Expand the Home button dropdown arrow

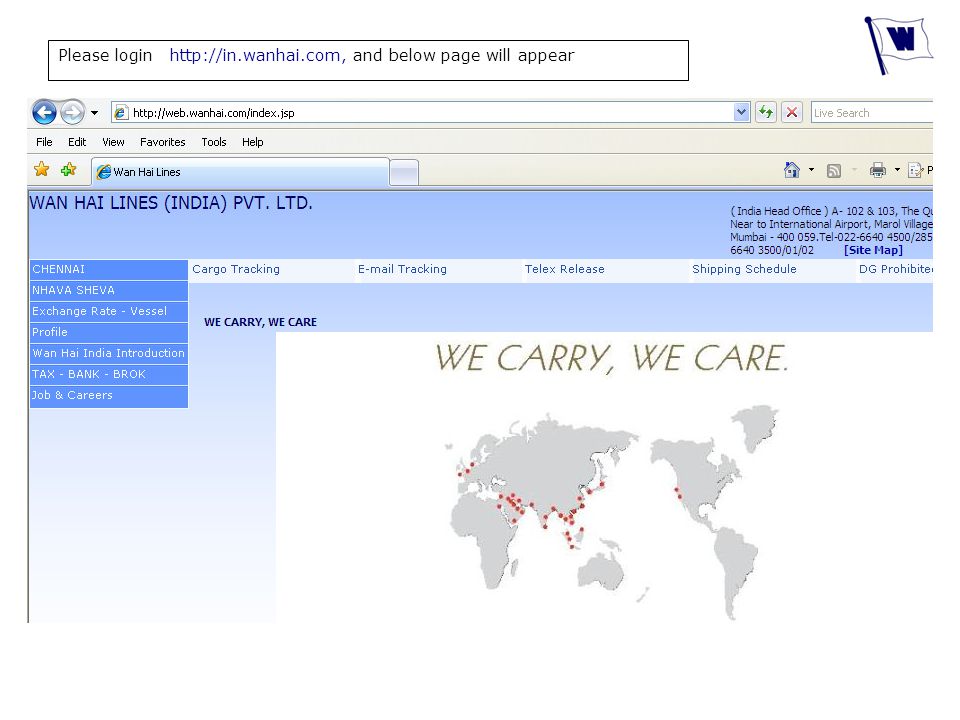[811, 170]
